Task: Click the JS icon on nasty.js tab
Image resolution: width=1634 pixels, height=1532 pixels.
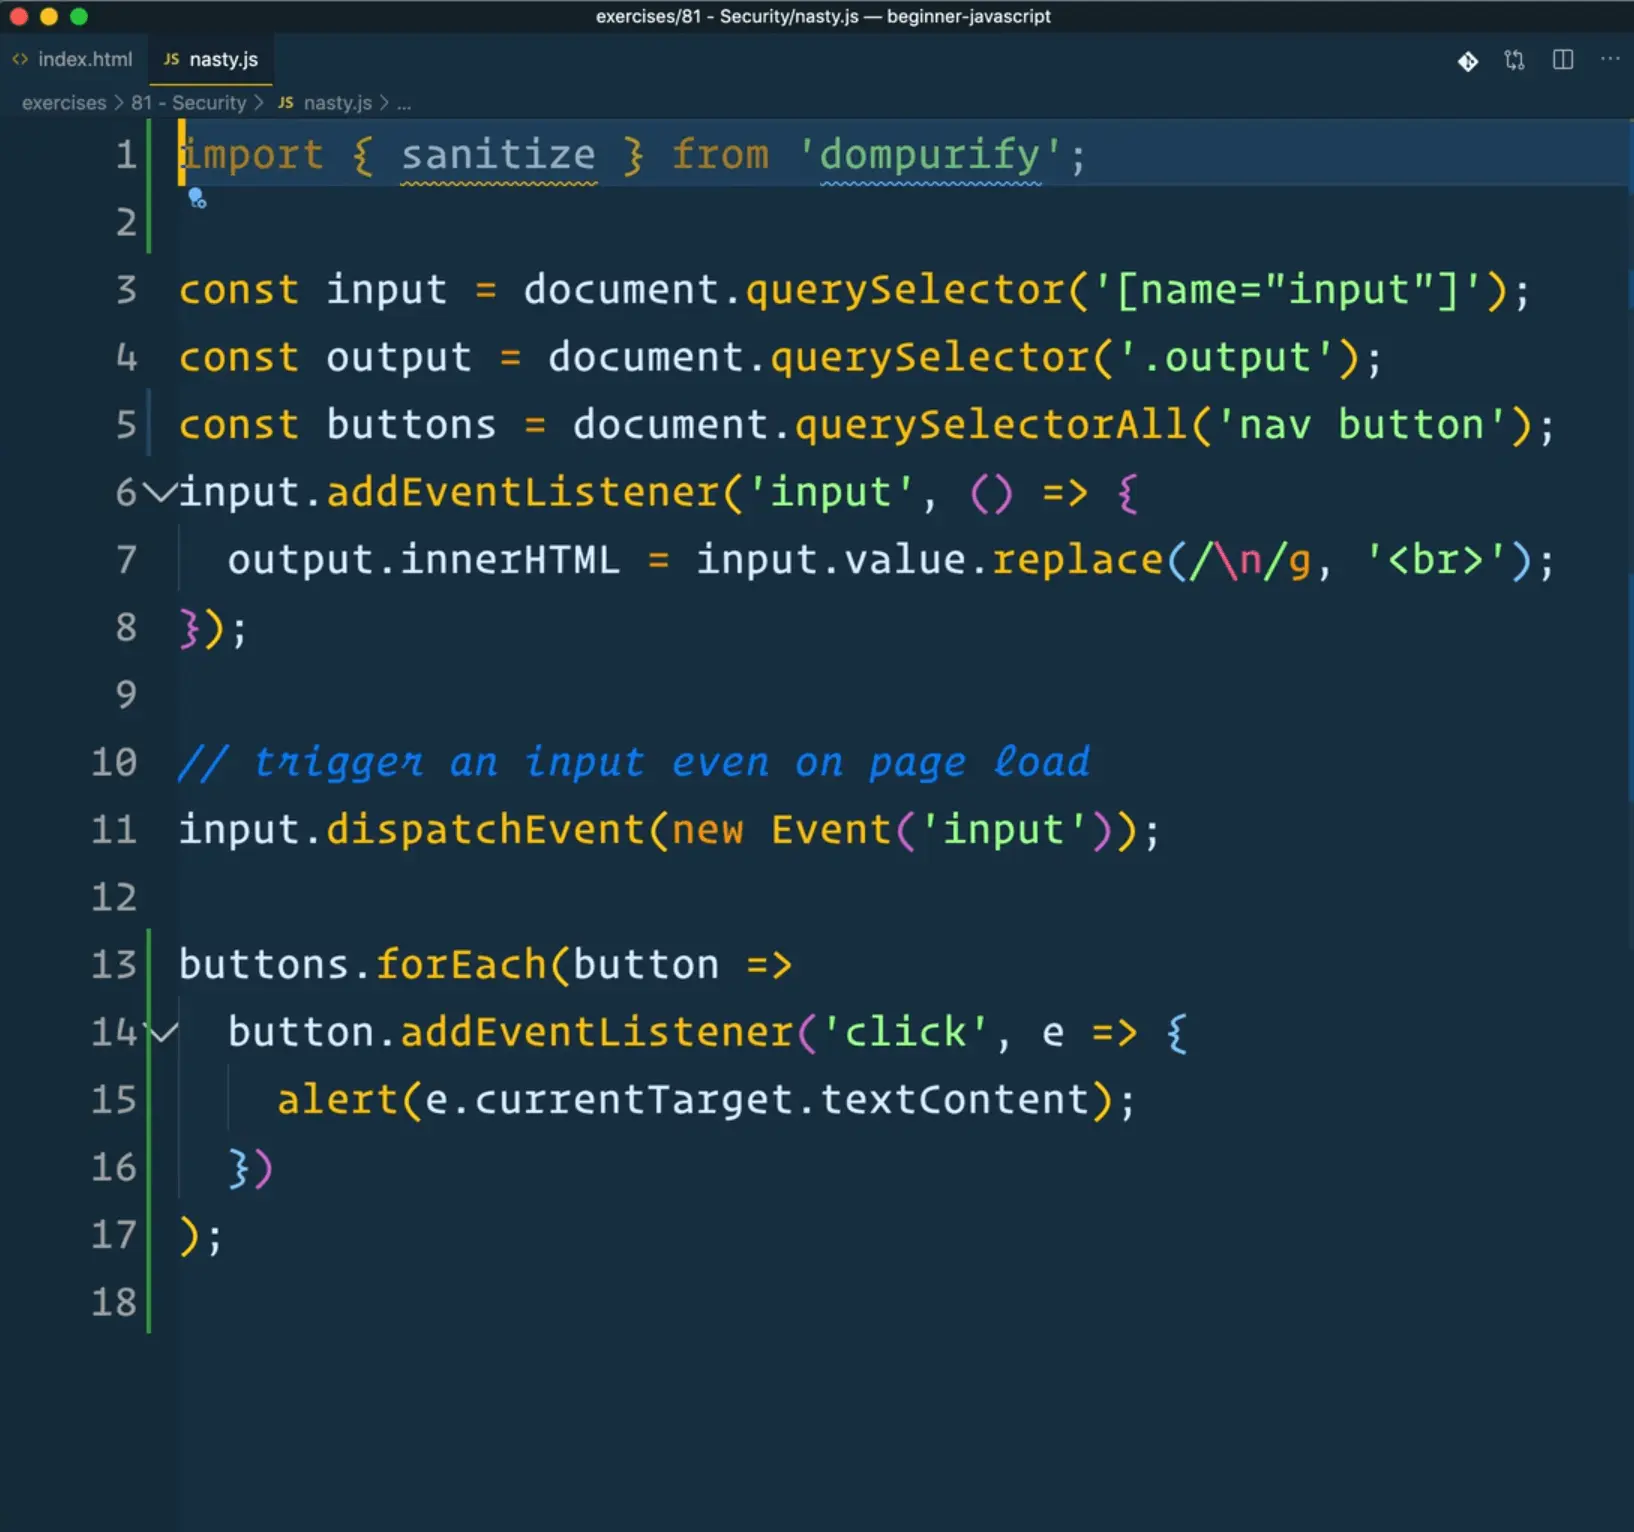Action: tap(171, 60)
